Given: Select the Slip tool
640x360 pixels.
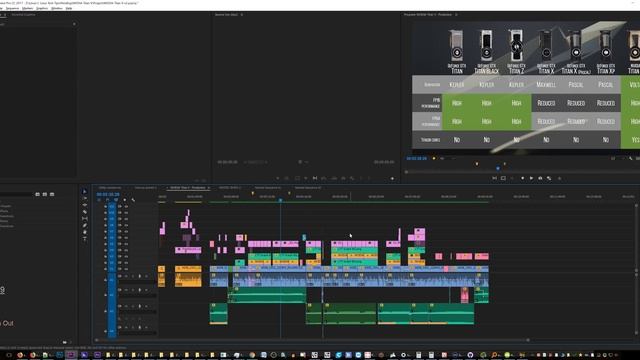Looking at the screenshot, I should 84,219.
